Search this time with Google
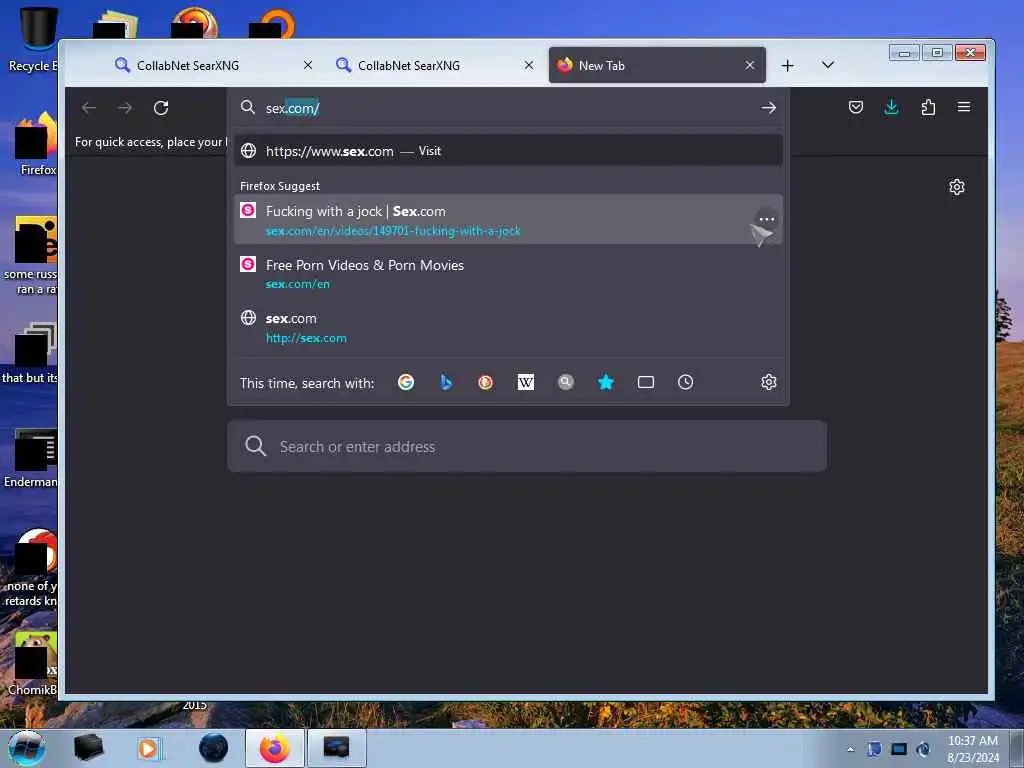The image size is (1024, 768). (406, 382)
